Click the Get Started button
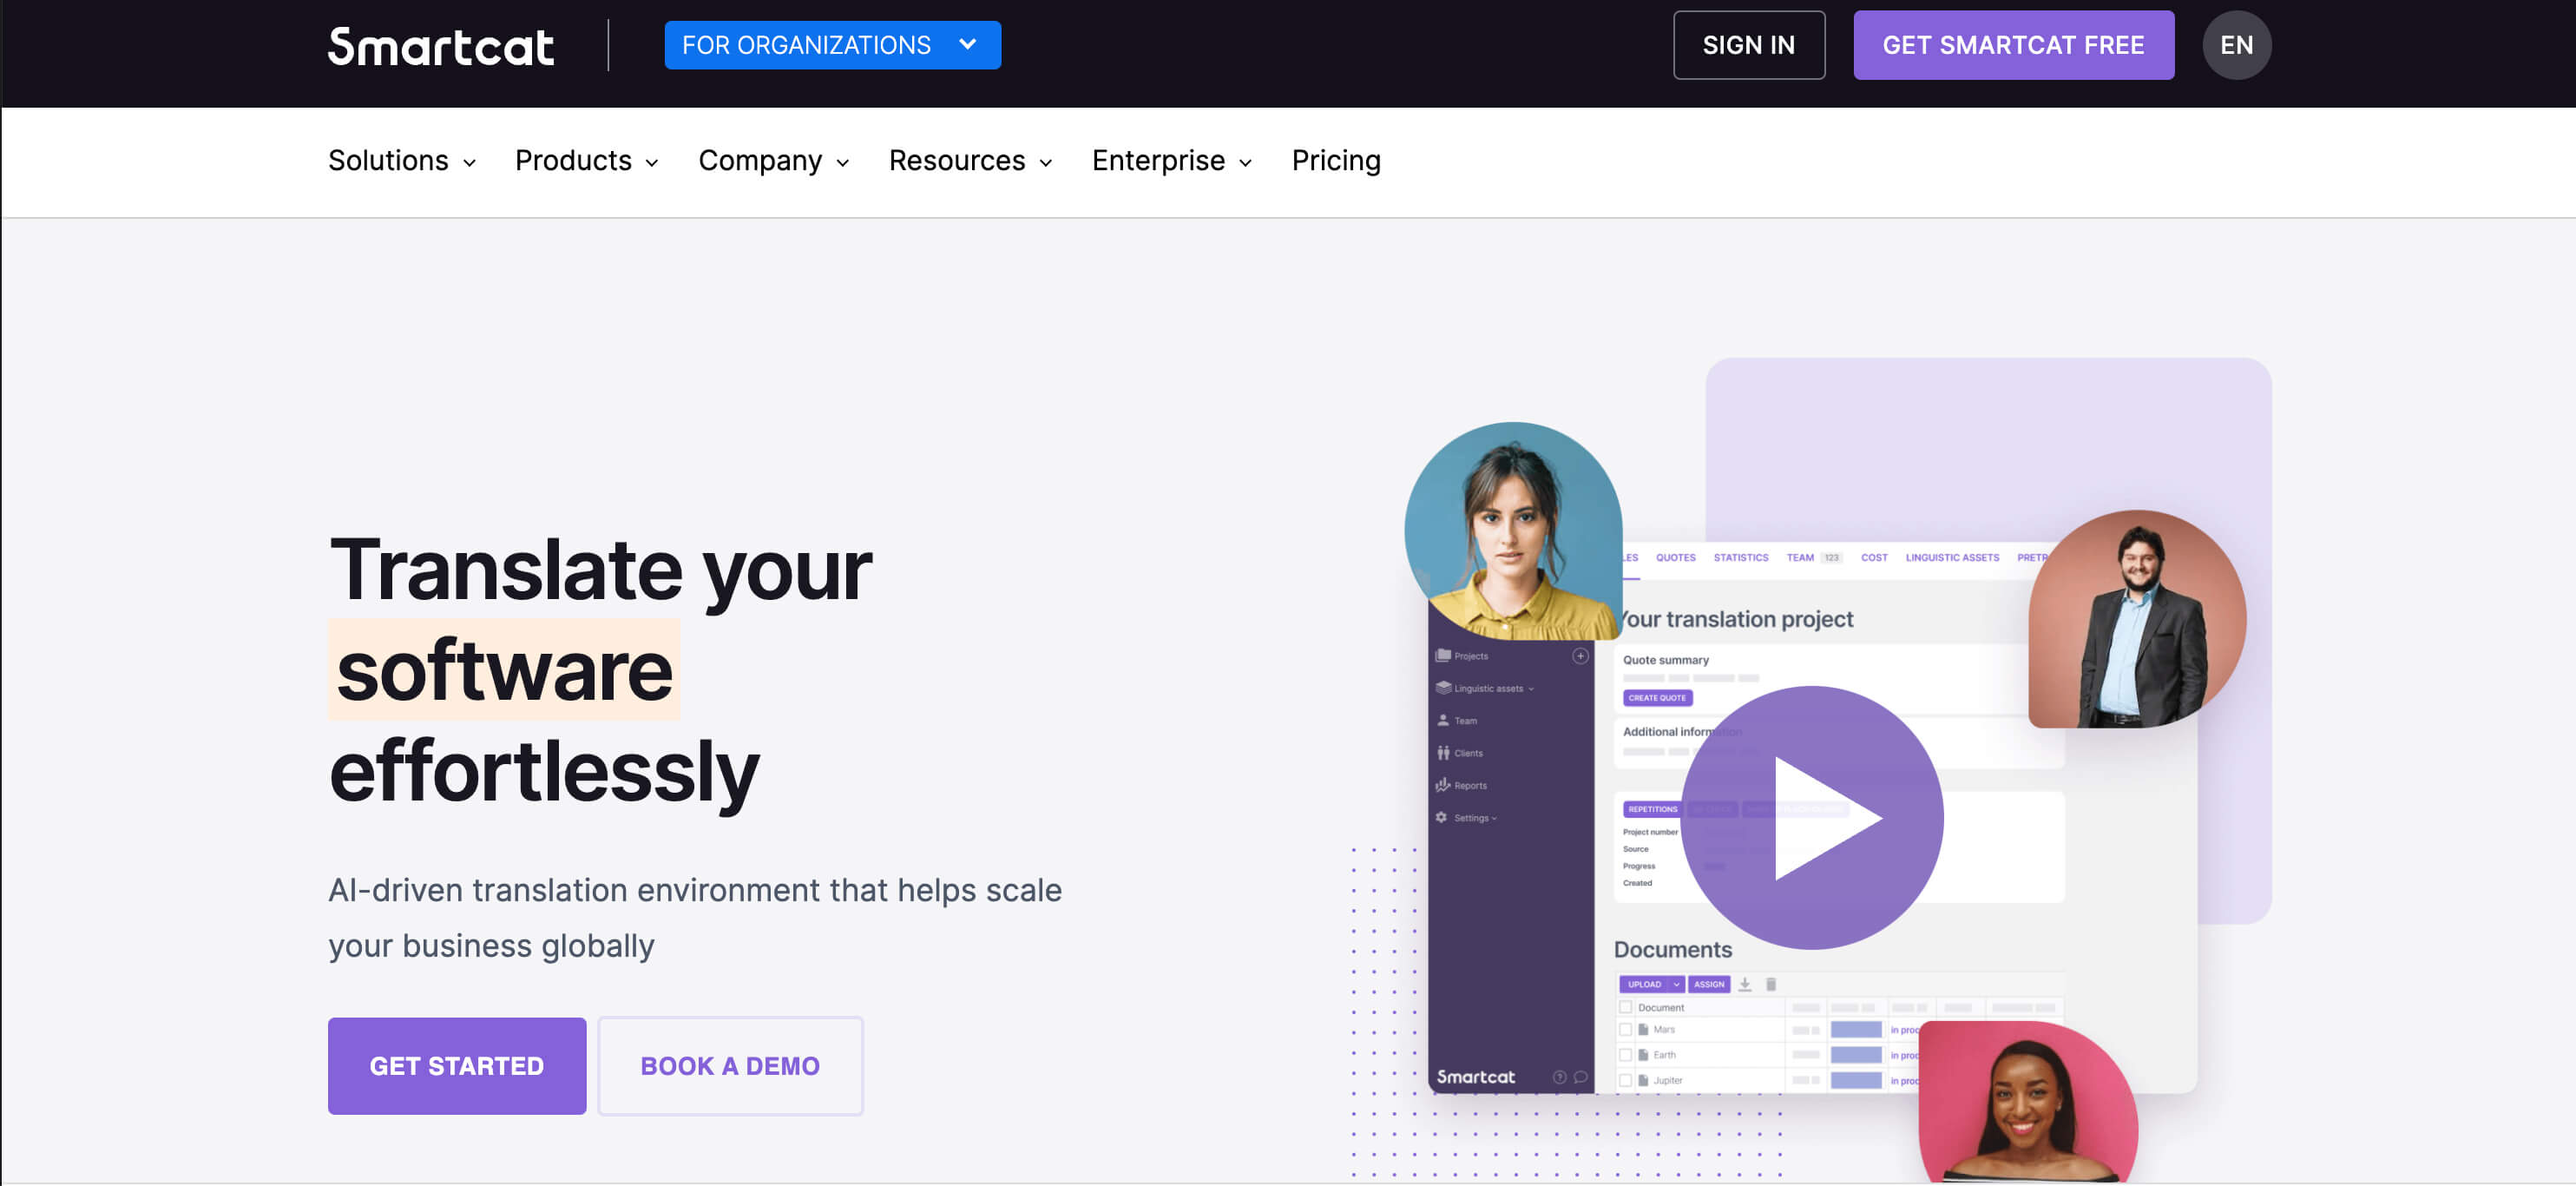 [457, 1066]
